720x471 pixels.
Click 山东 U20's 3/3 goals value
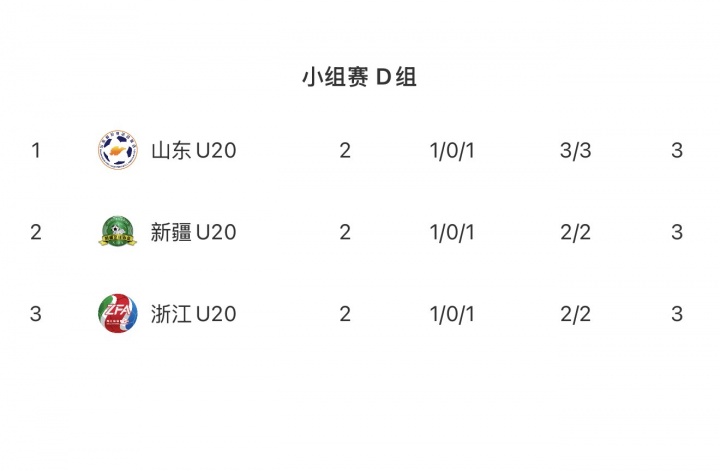[576, 151]
